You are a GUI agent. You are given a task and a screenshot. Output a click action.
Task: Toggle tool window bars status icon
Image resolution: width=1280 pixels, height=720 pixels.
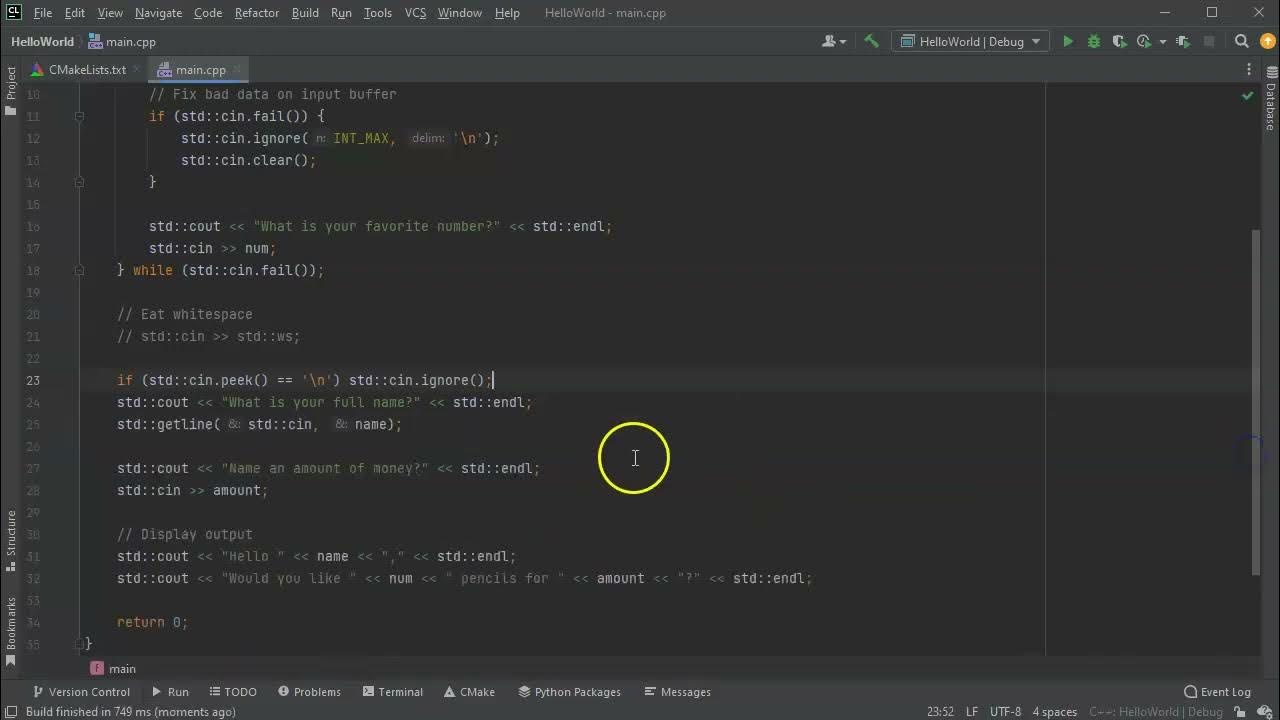(x=12, y=712)
